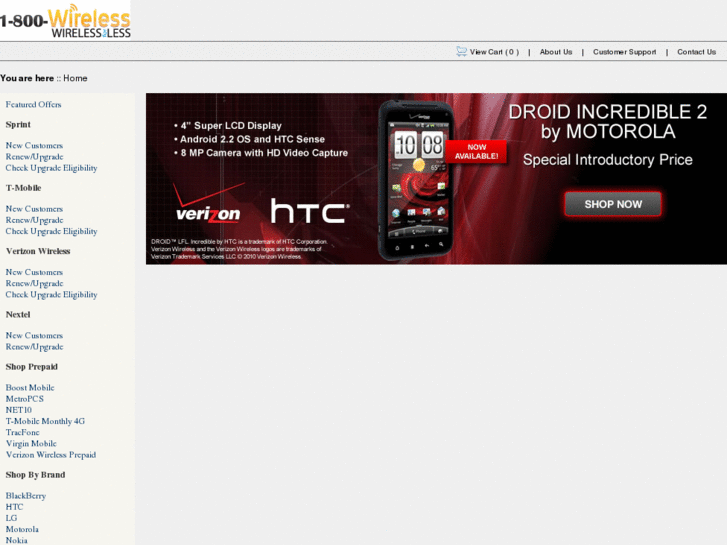Image resolution: width=727 pixels, height=545 pixels.
Task: Select Renew/Upgrade under T-Mobile
Action: click(x=34, y=220)
